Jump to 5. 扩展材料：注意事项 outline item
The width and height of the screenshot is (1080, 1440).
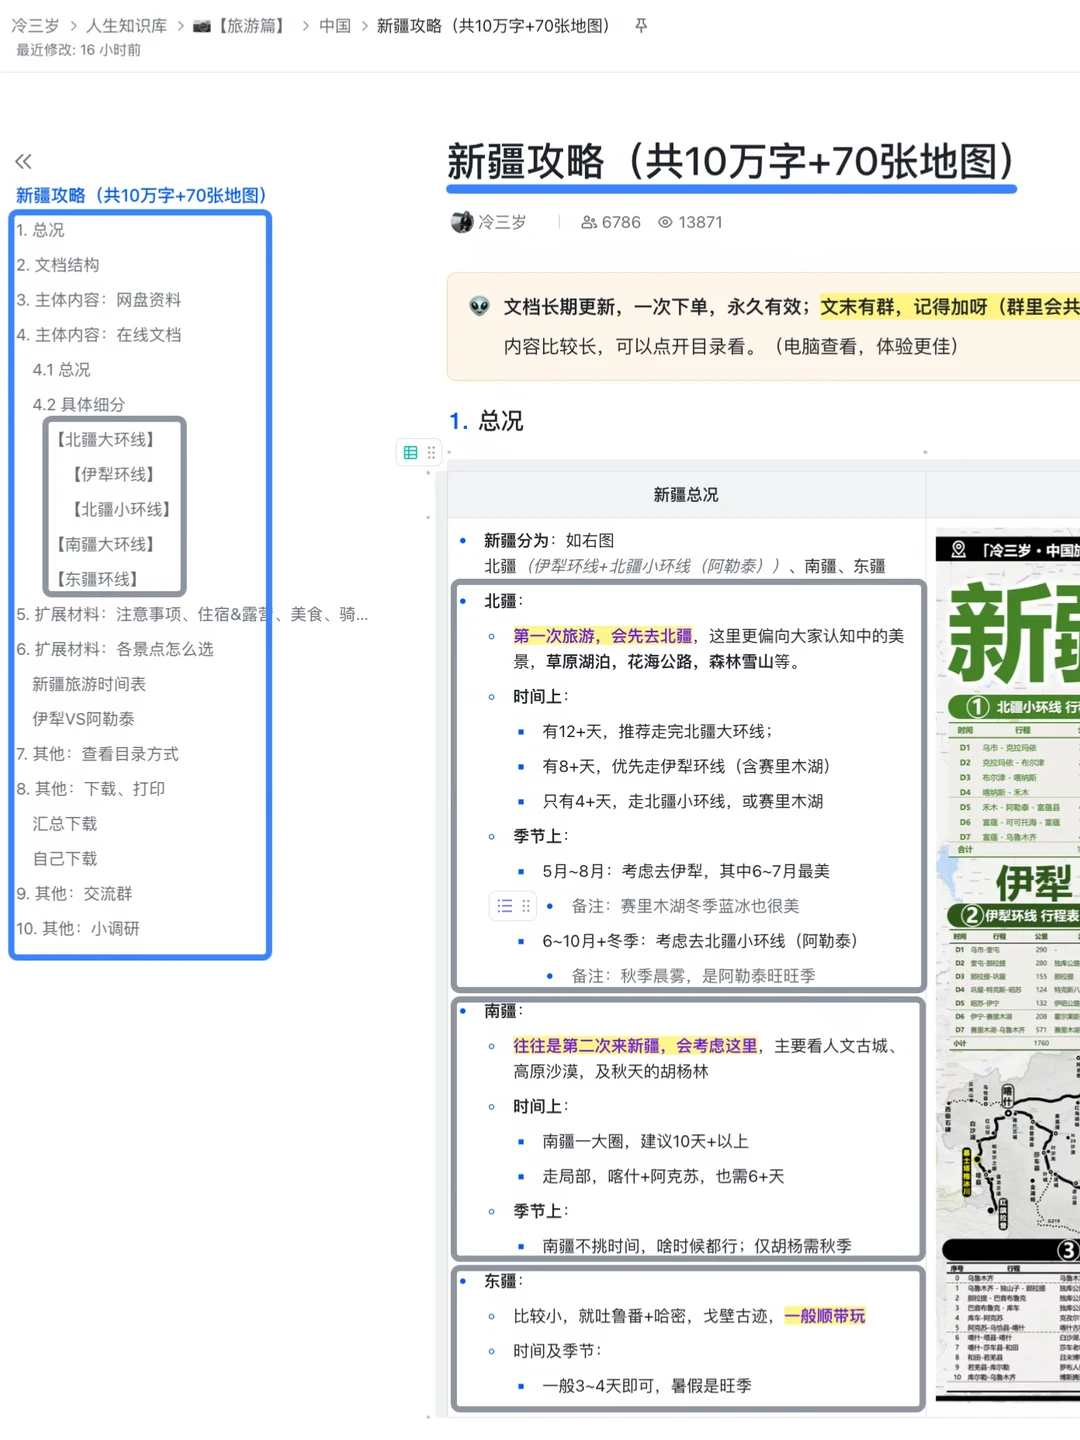tap(192, 615)
